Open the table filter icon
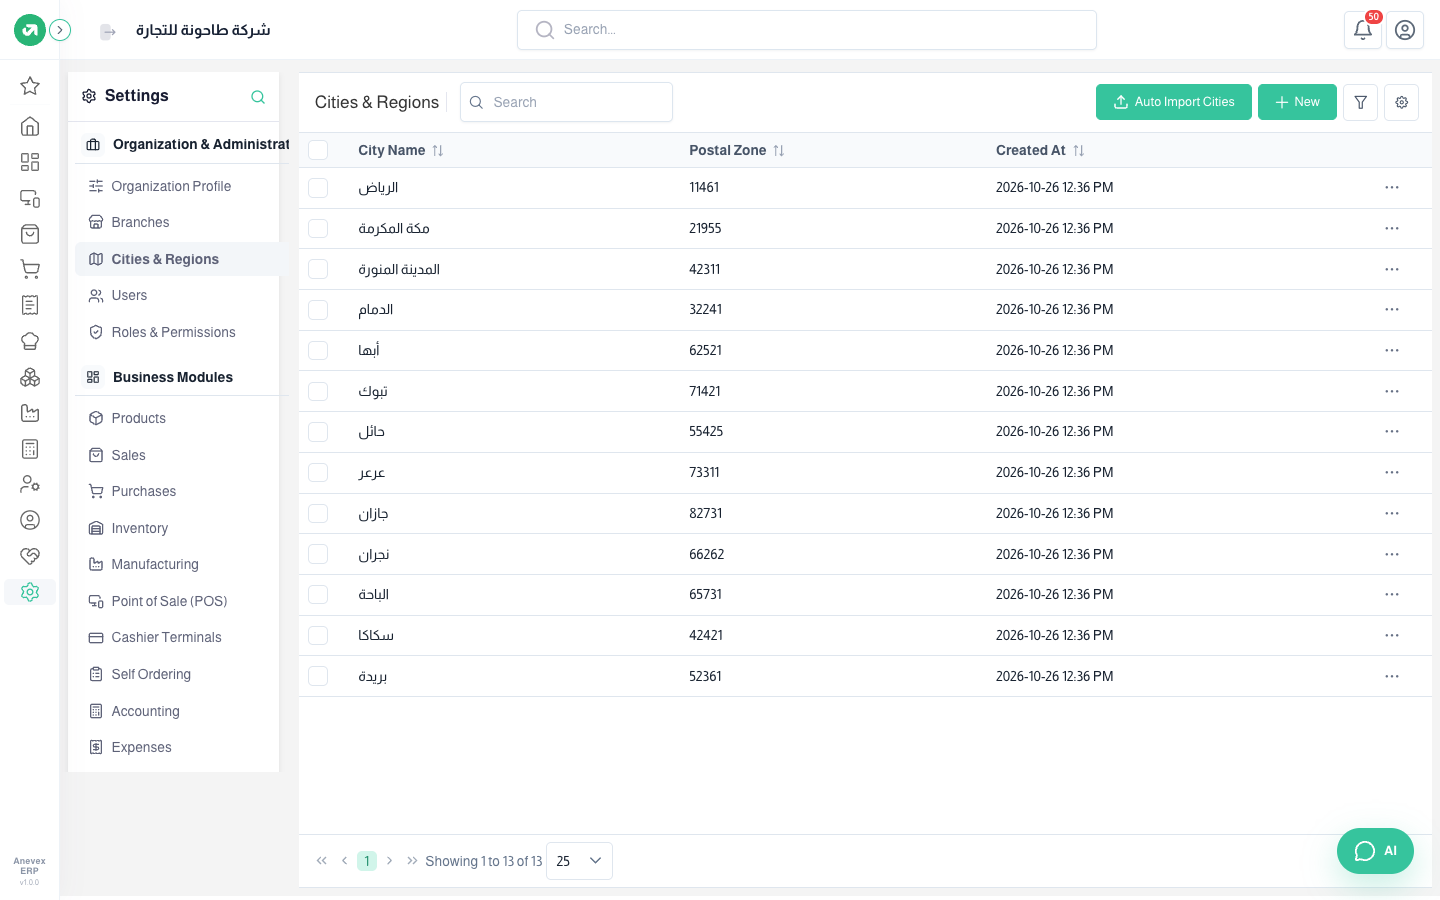The width and height of the screenshot is (1440, 900). (x=1360, y=102)
